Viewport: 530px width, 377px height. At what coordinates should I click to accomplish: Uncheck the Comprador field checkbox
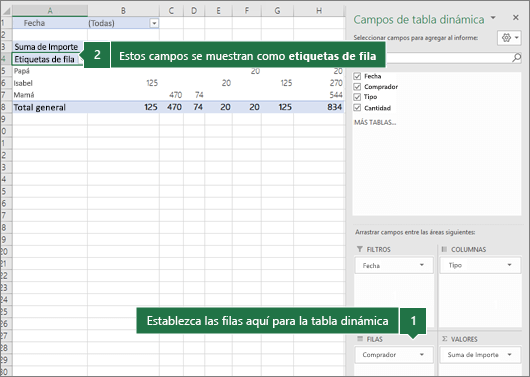pyautogui.click(x=357, y=87)
